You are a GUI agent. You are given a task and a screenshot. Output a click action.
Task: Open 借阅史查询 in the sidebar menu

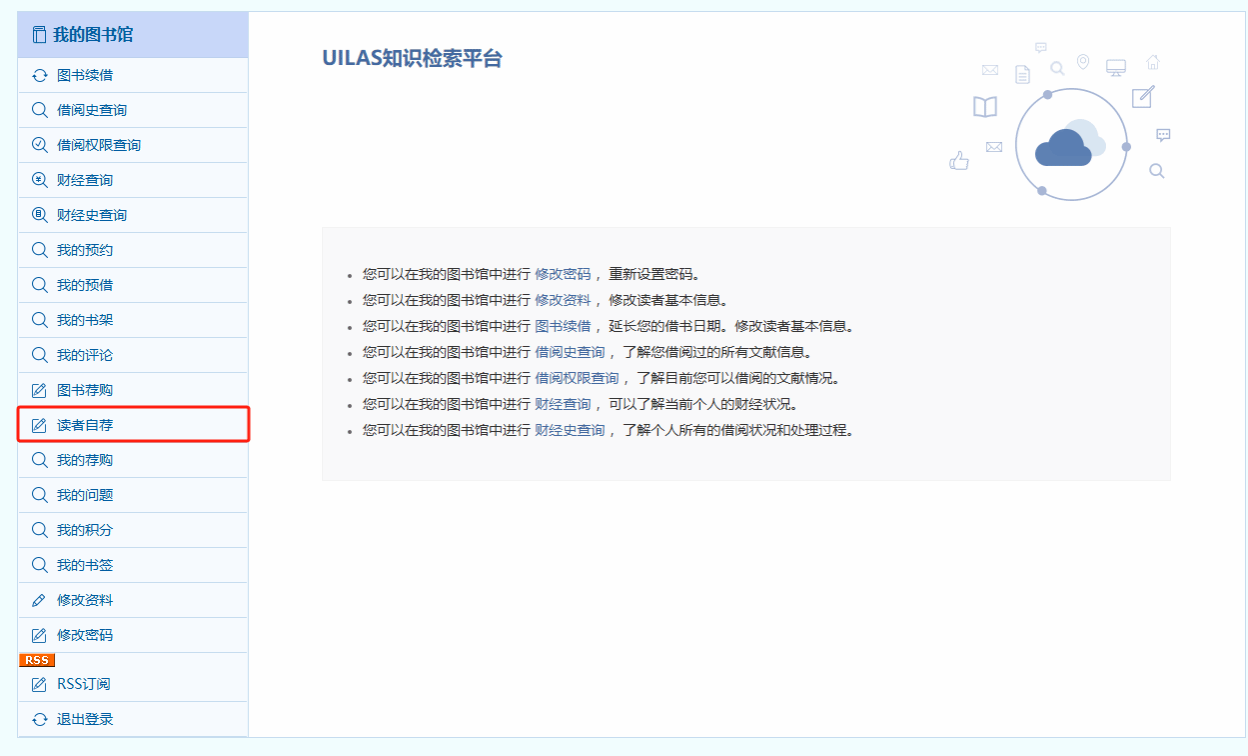coord(133,110)
